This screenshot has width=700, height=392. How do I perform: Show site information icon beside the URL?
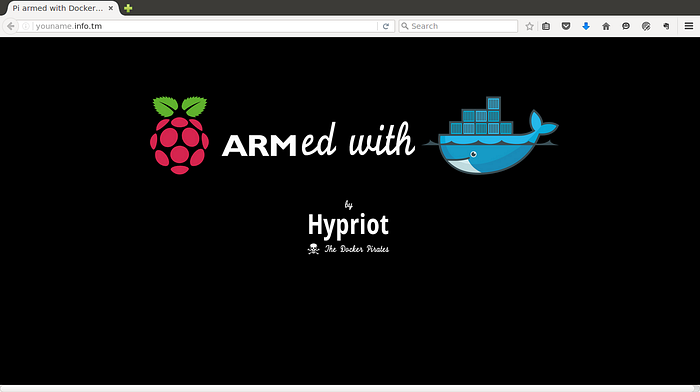tap(26, 26)
